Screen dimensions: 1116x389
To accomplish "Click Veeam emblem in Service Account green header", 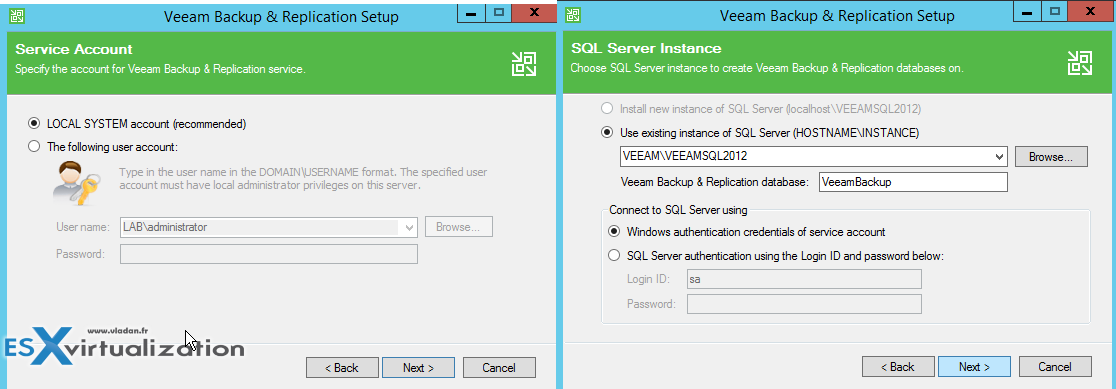I will pos(524,63).
